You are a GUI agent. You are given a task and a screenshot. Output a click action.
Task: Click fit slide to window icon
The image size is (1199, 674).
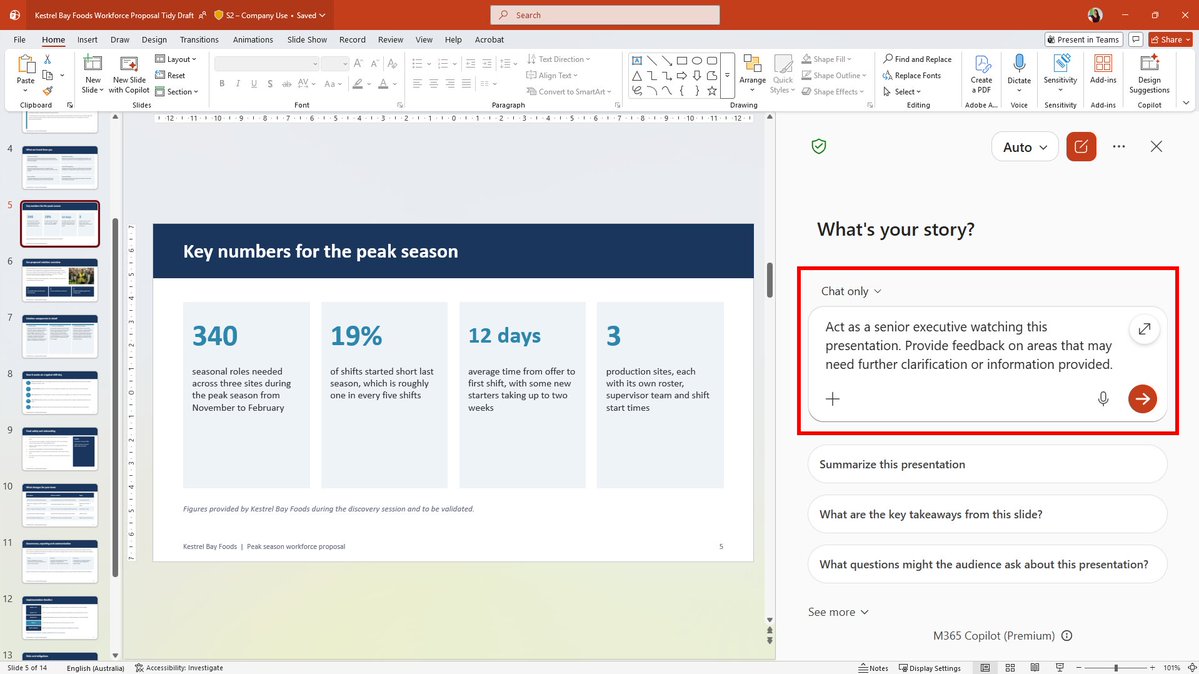[1191, 668]
